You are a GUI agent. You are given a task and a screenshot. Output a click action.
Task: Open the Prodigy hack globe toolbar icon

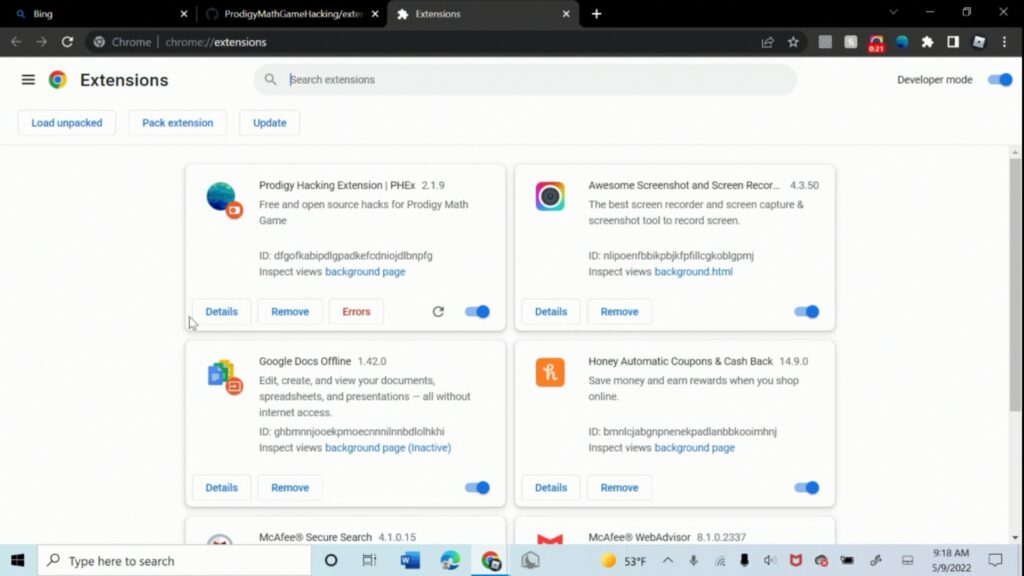902,42
